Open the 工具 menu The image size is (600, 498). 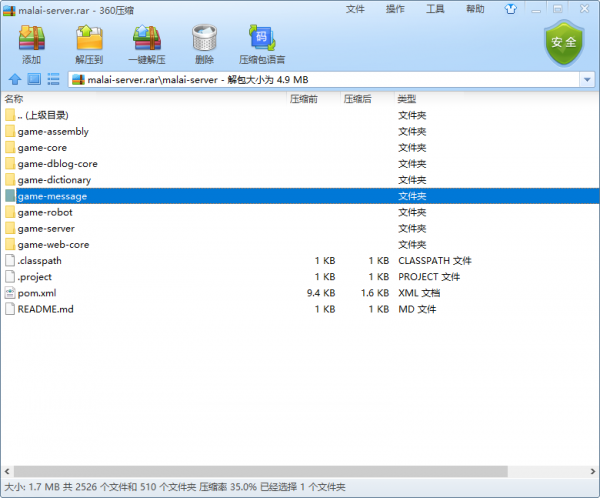pos(435,9)
